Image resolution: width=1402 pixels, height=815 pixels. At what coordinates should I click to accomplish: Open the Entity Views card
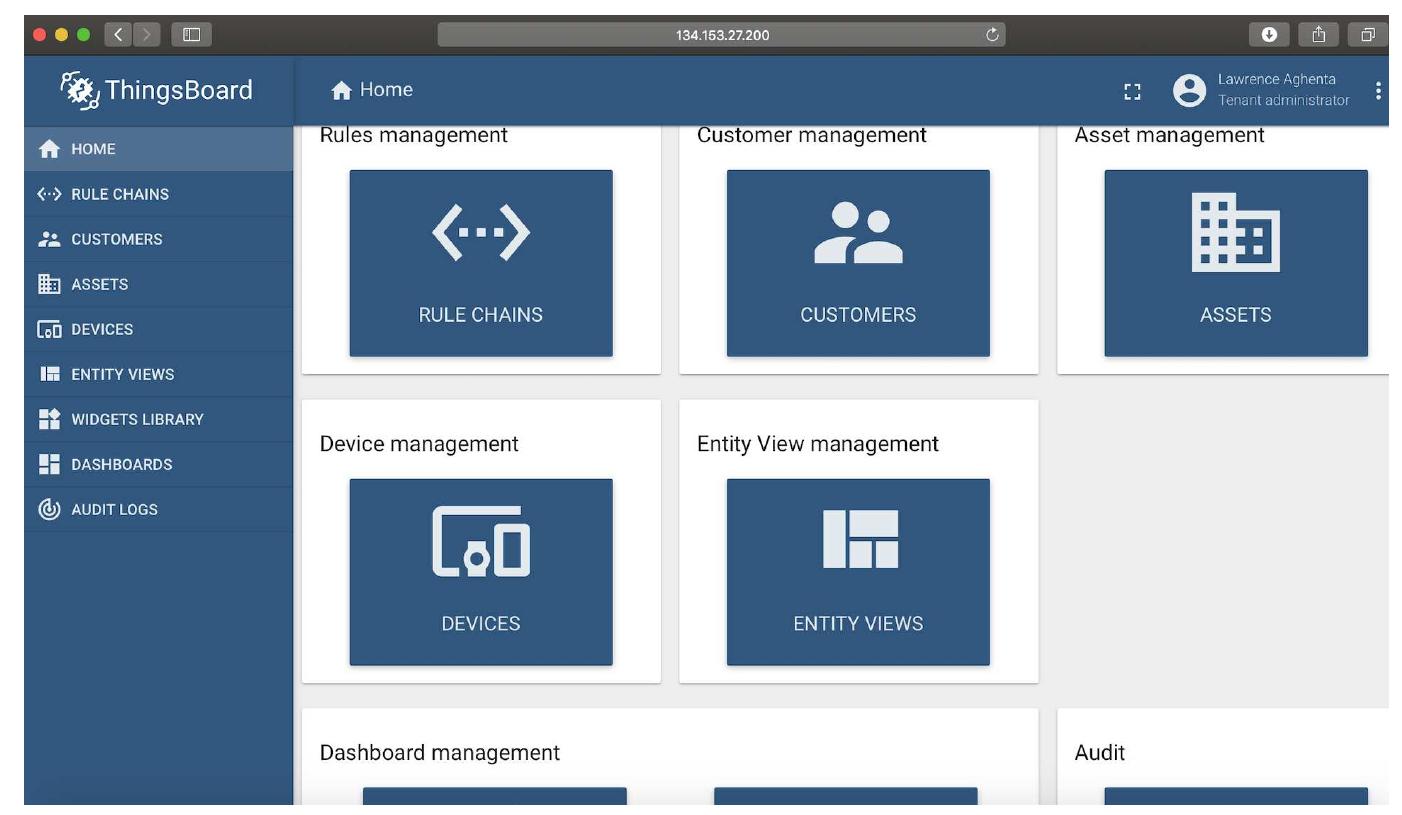857,572
